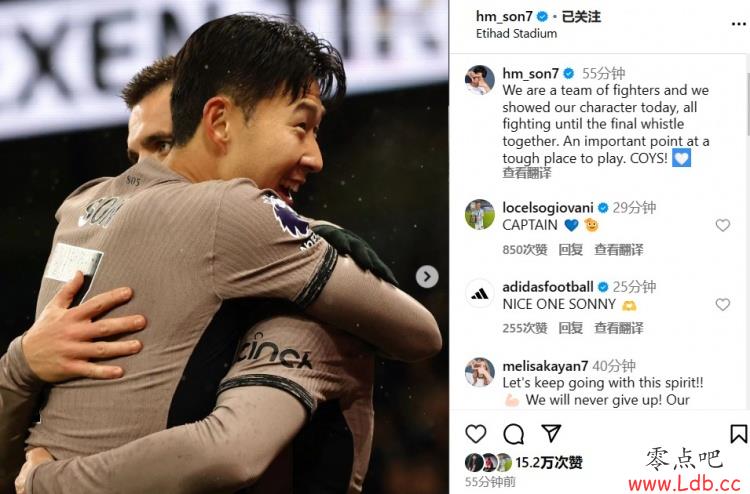Image resolution: width=750 pixels, height=494 pixels.
Task: Like adidasfootball's comment heart
Action: [722, 304]
